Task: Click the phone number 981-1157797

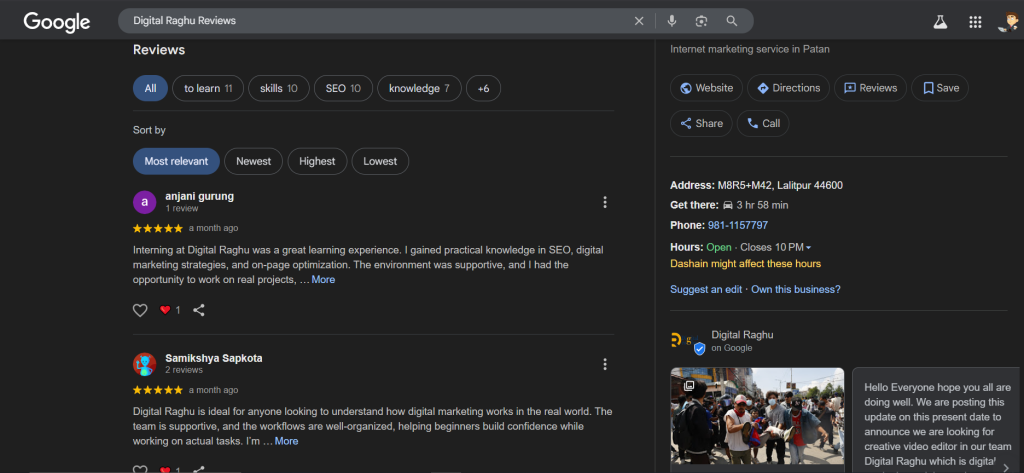Action: (738, 225)
